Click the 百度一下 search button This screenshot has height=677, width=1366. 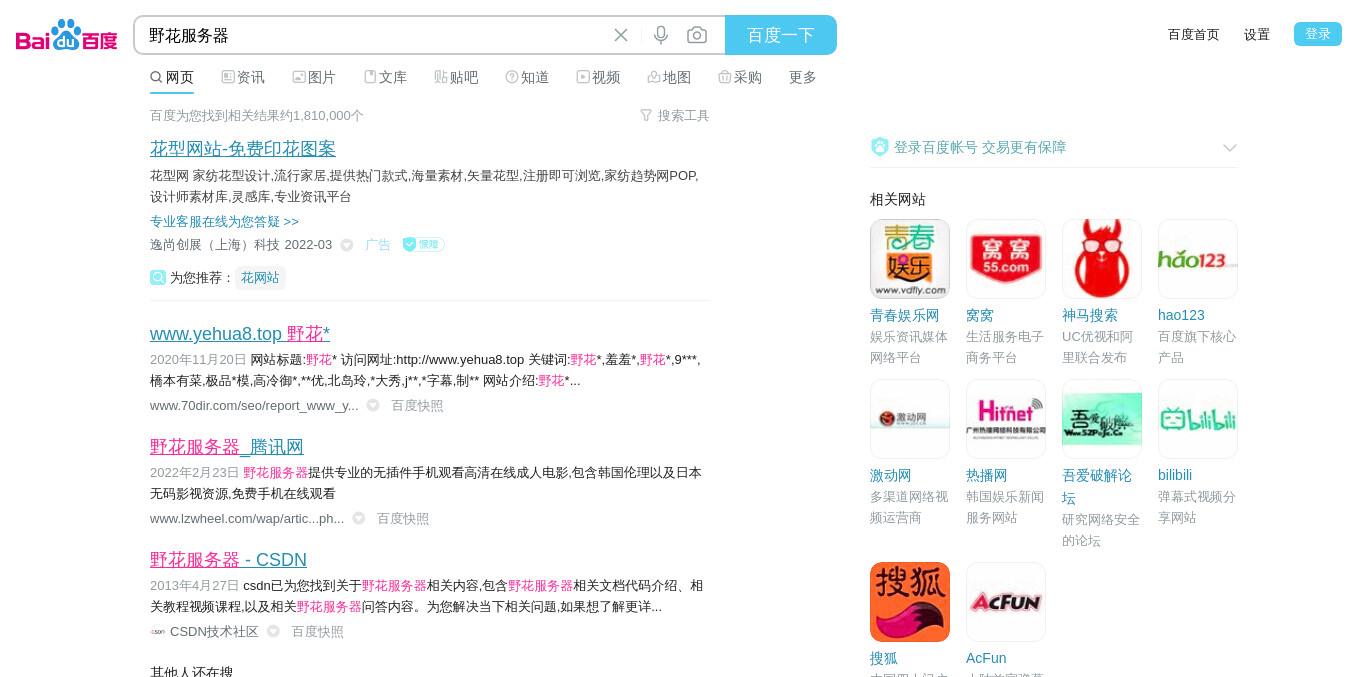click(x=781, y=35)
